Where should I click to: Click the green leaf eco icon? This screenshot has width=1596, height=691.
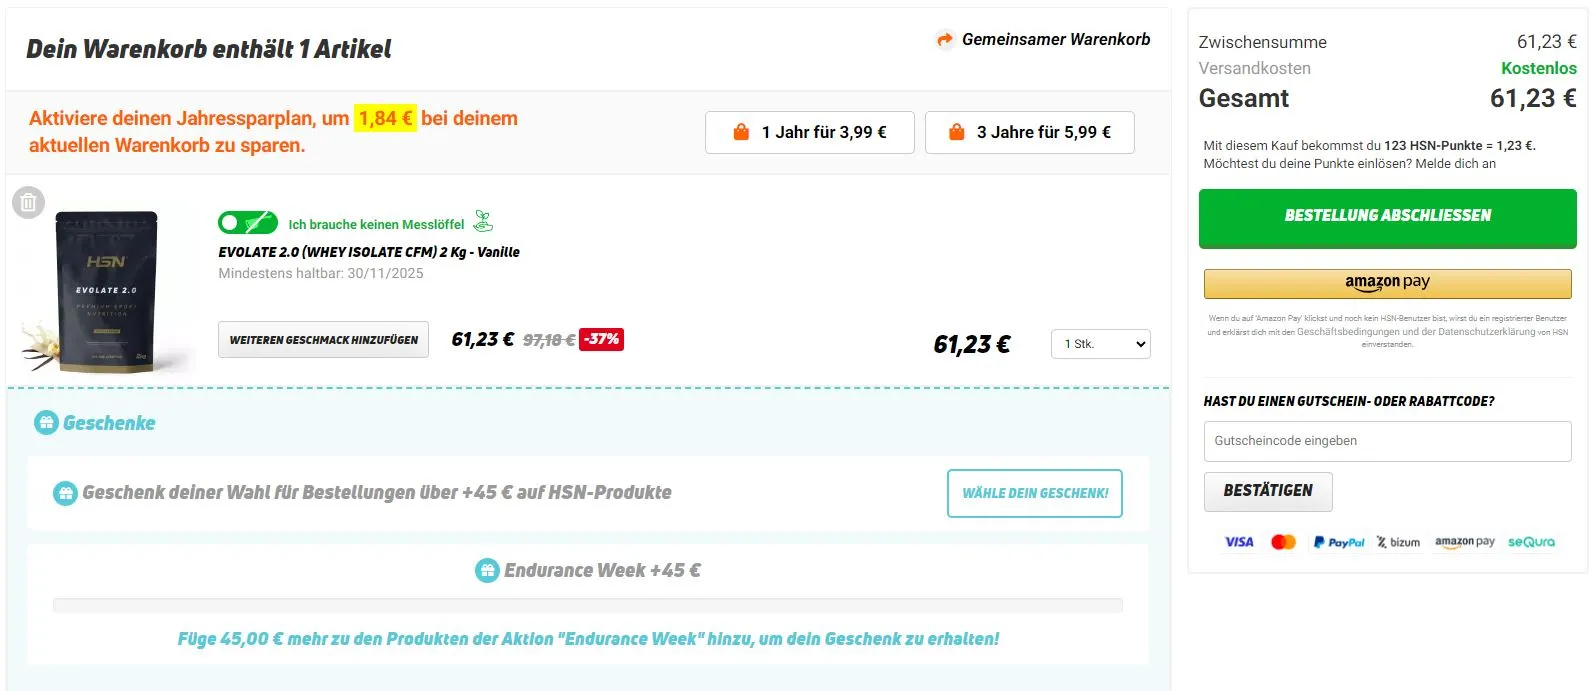point(483,221)
